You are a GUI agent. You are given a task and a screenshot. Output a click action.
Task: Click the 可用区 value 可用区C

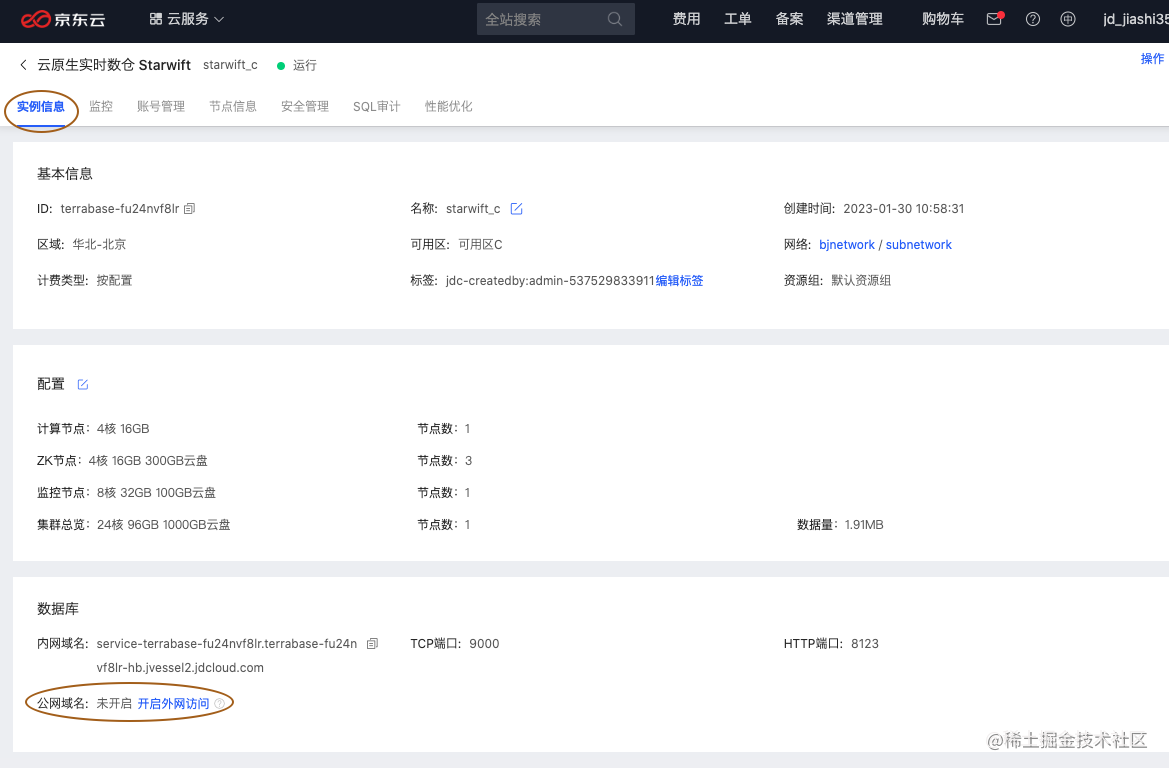480,245
